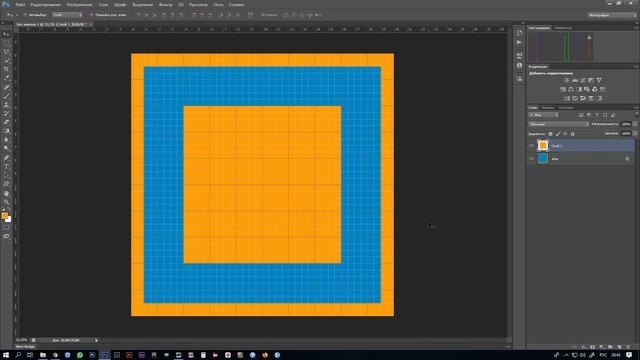Add a Color Balance adjustment
Viewport: 640px width, 360px height.
pyautogui.click(x=571, y=89)
